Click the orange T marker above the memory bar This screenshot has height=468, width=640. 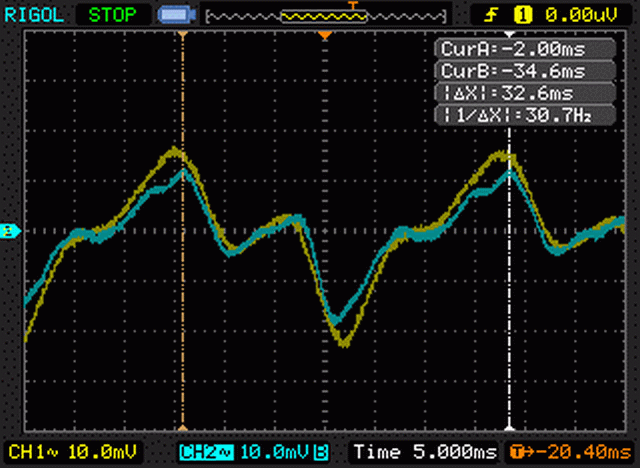tap(353, 5)
